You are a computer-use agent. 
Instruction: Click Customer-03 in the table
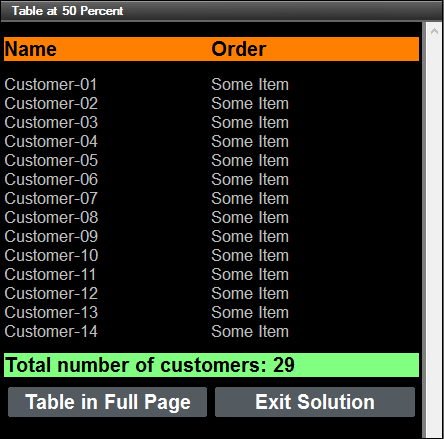click(x=51, y=122)
